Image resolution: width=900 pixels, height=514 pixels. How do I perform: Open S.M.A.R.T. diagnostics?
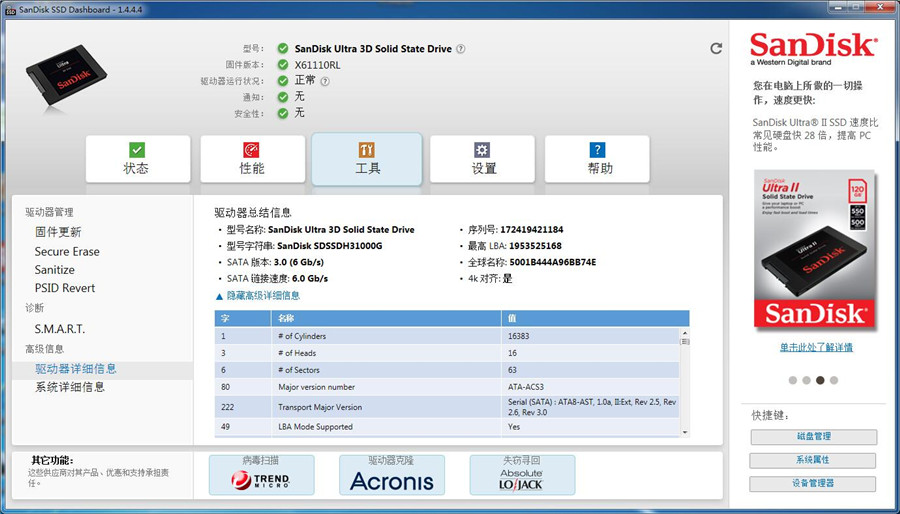pyautogui.click(x=60, y=329)
